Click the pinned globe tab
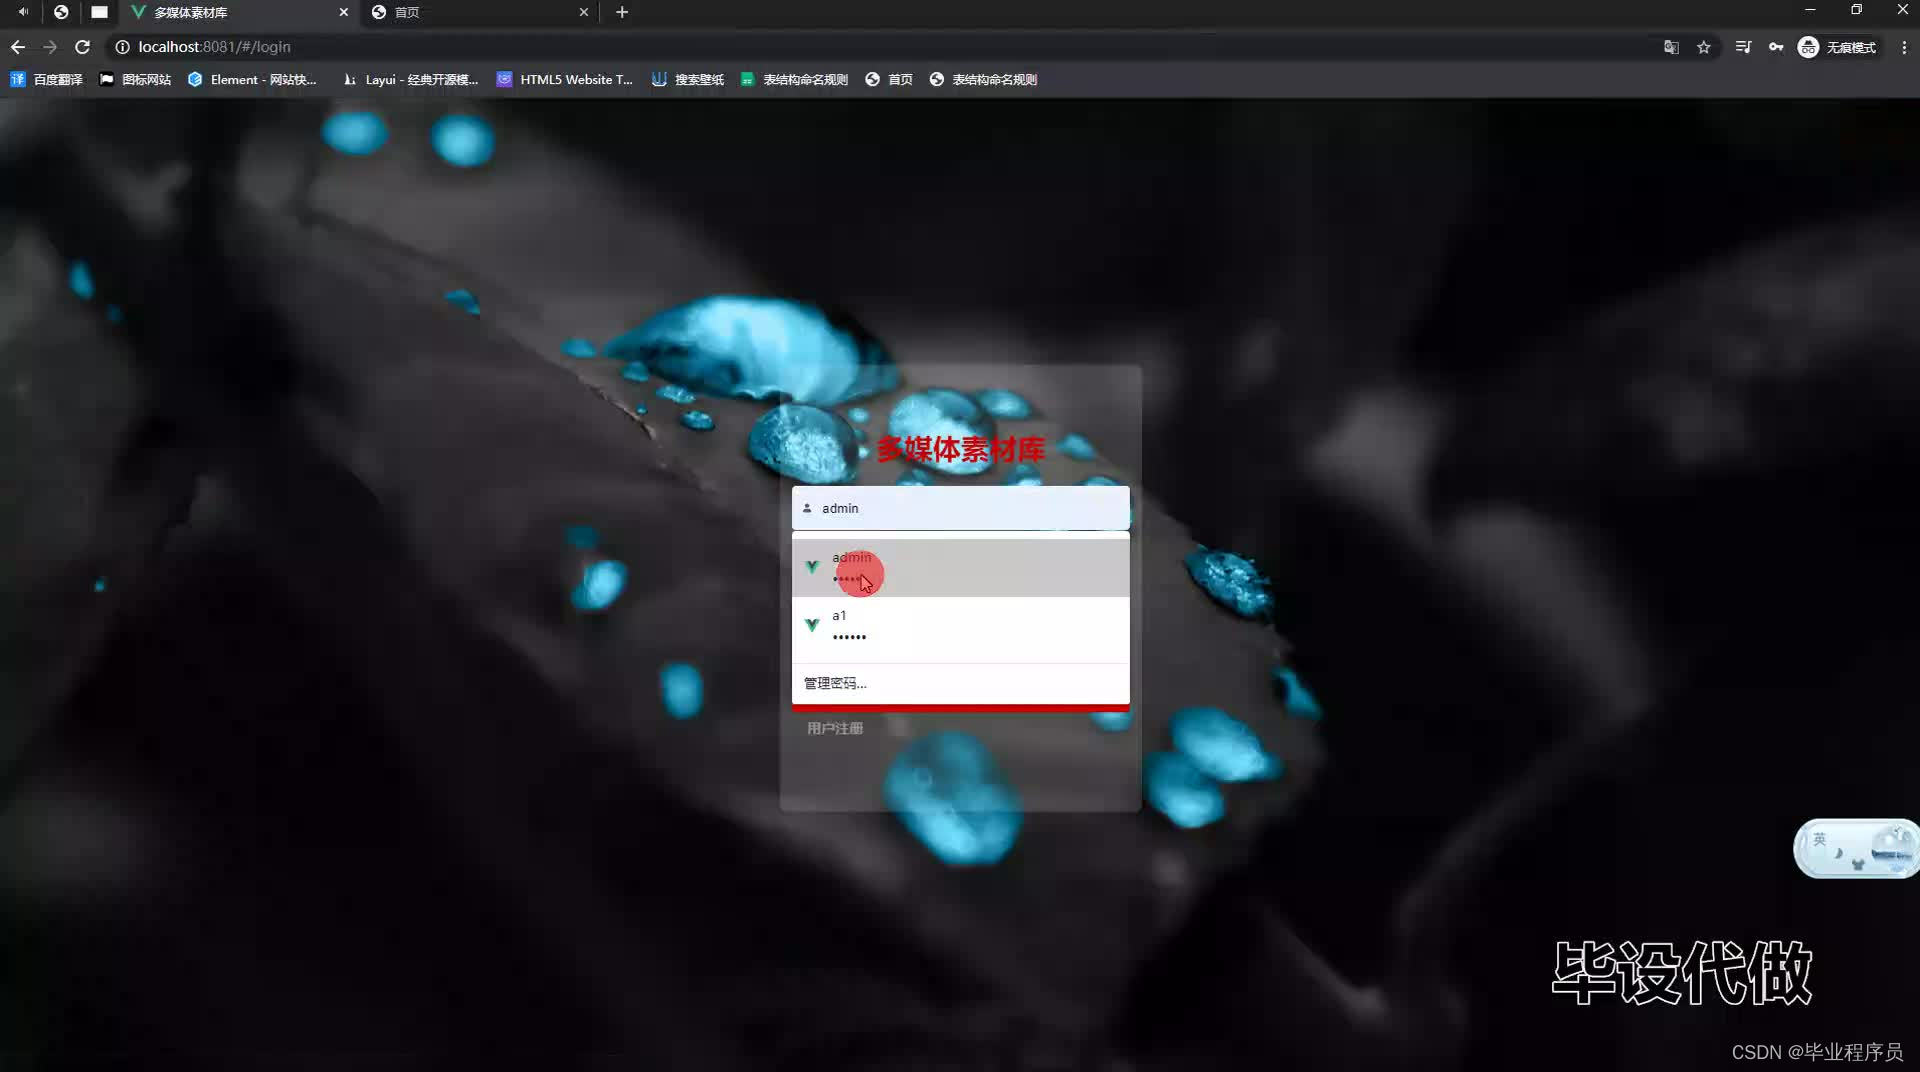This screenshot has height=1072, width=1920. click(x=61, y=12)
